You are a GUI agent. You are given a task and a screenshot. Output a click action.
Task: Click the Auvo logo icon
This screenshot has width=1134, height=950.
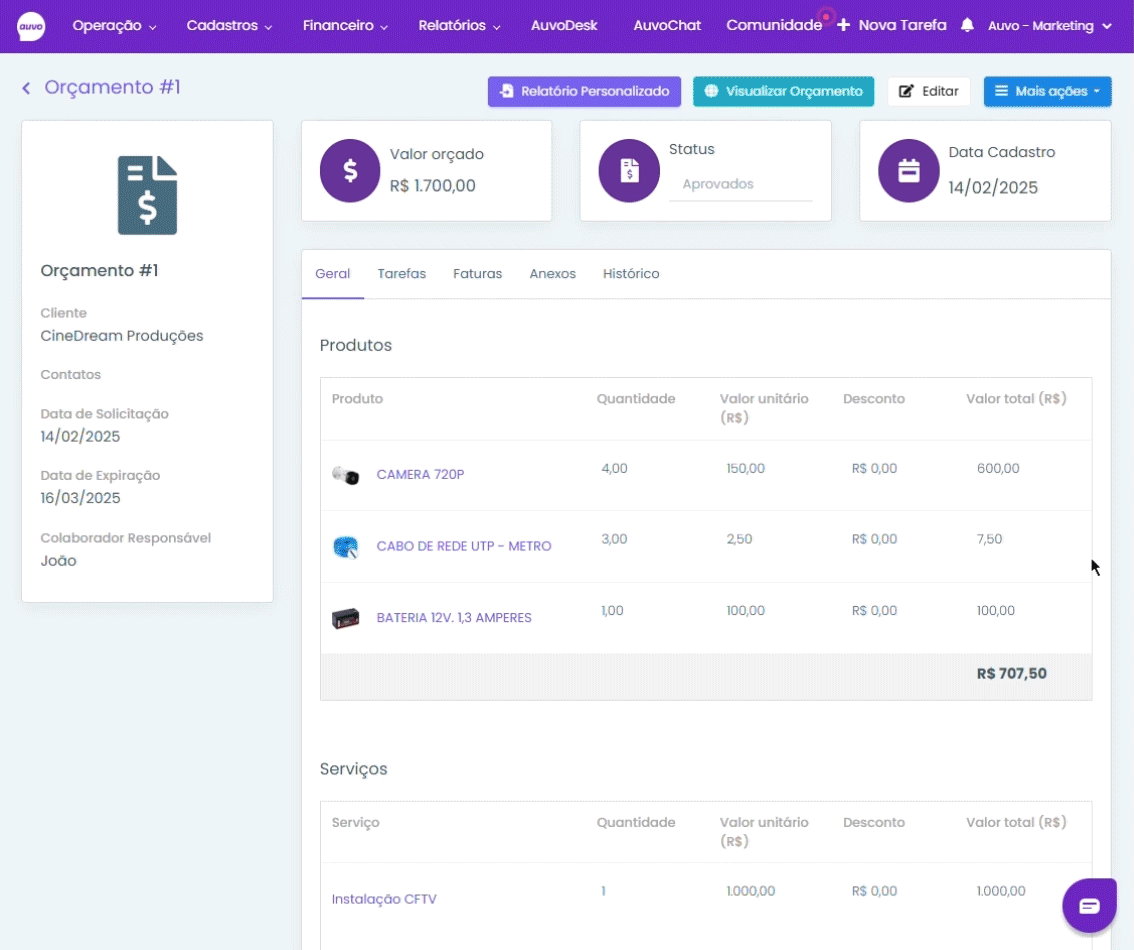click(x=31, y=26)
